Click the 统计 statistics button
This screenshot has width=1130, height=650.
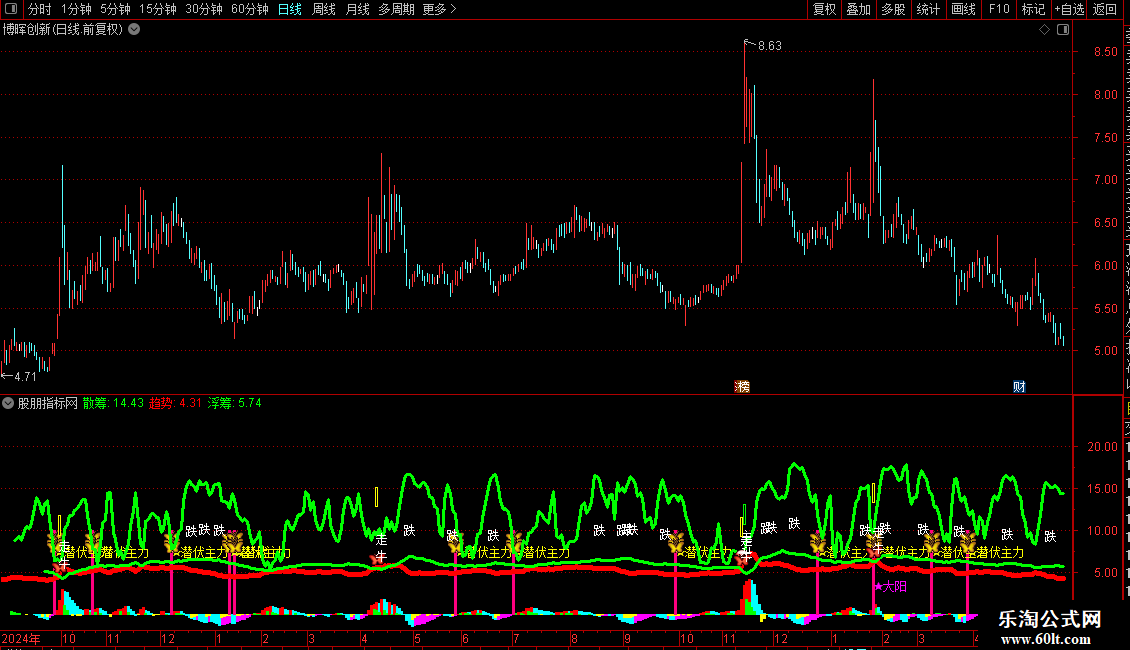point(927,9)
